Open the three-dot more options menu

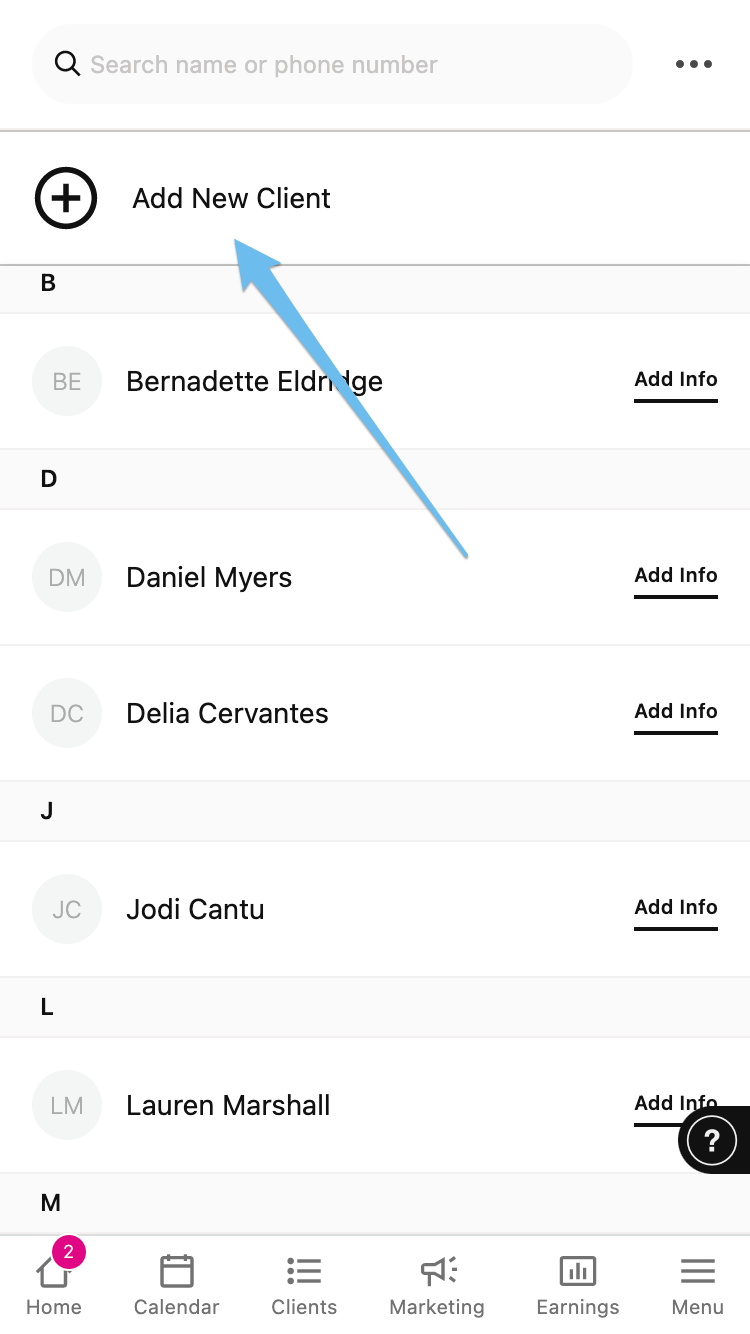[x=693, y=64]
